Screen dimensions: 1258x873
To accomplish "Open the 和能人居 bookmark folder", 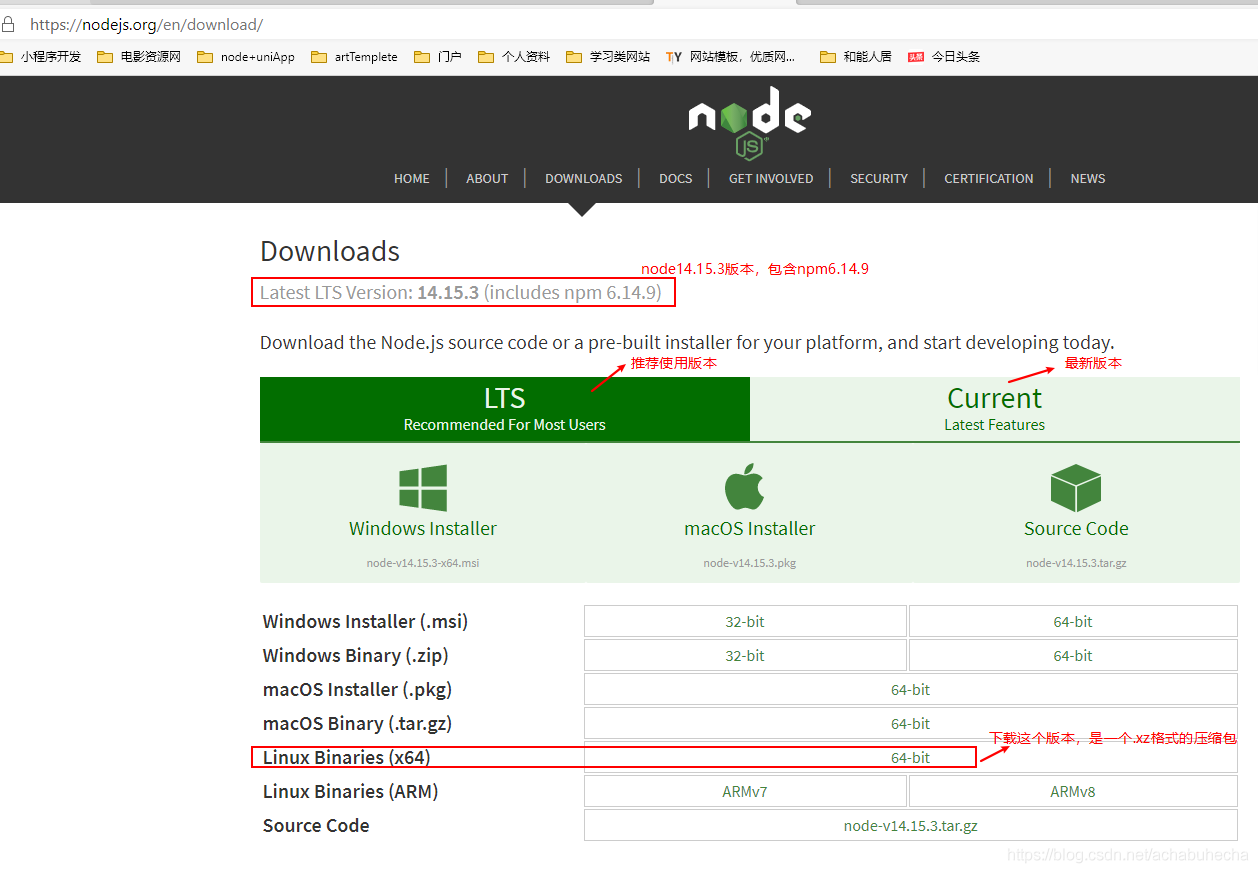I will [x=856, y=57].
